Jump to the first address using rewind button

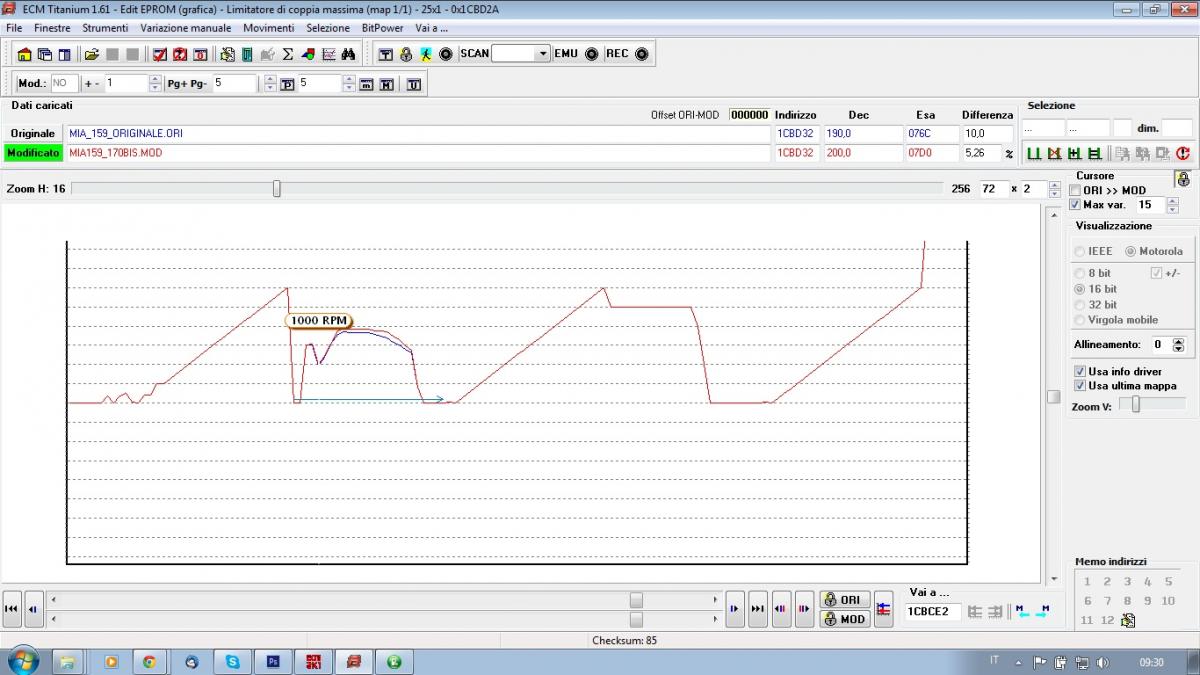[11, 608]
